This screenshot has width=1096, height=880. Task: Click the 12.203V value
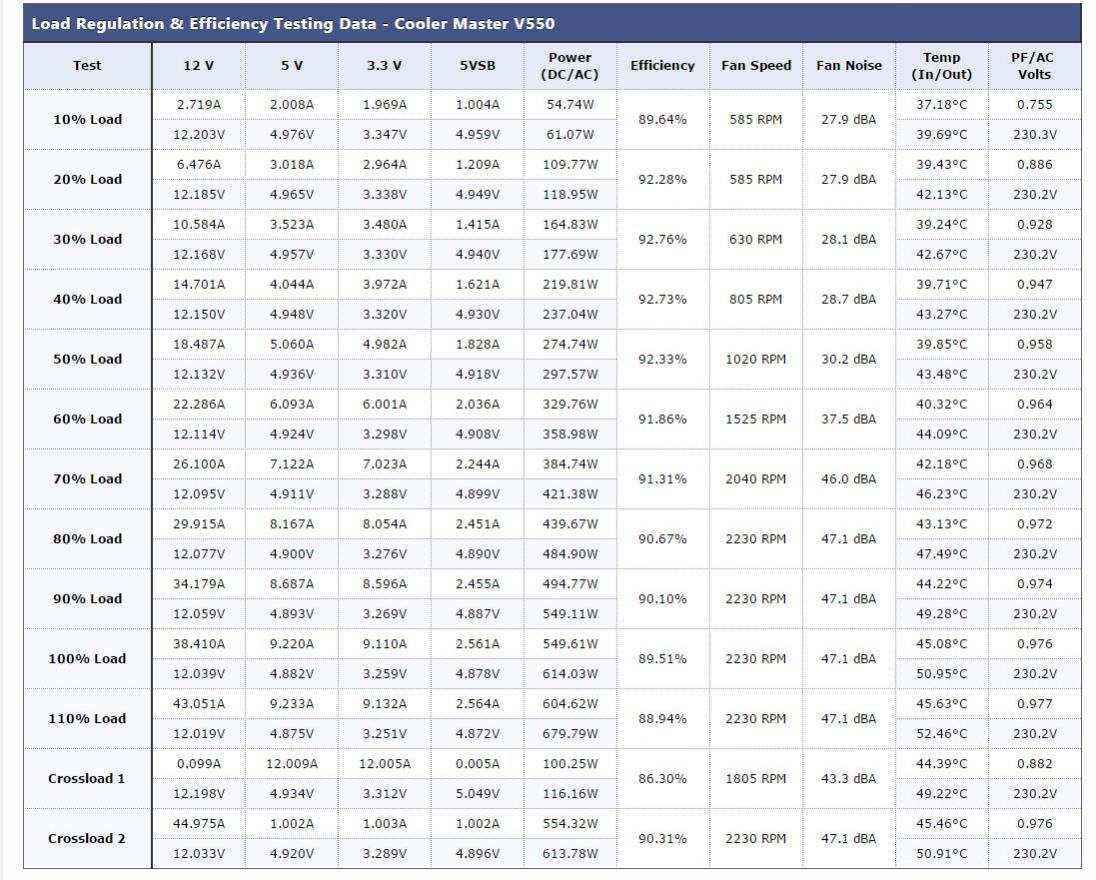199,135
